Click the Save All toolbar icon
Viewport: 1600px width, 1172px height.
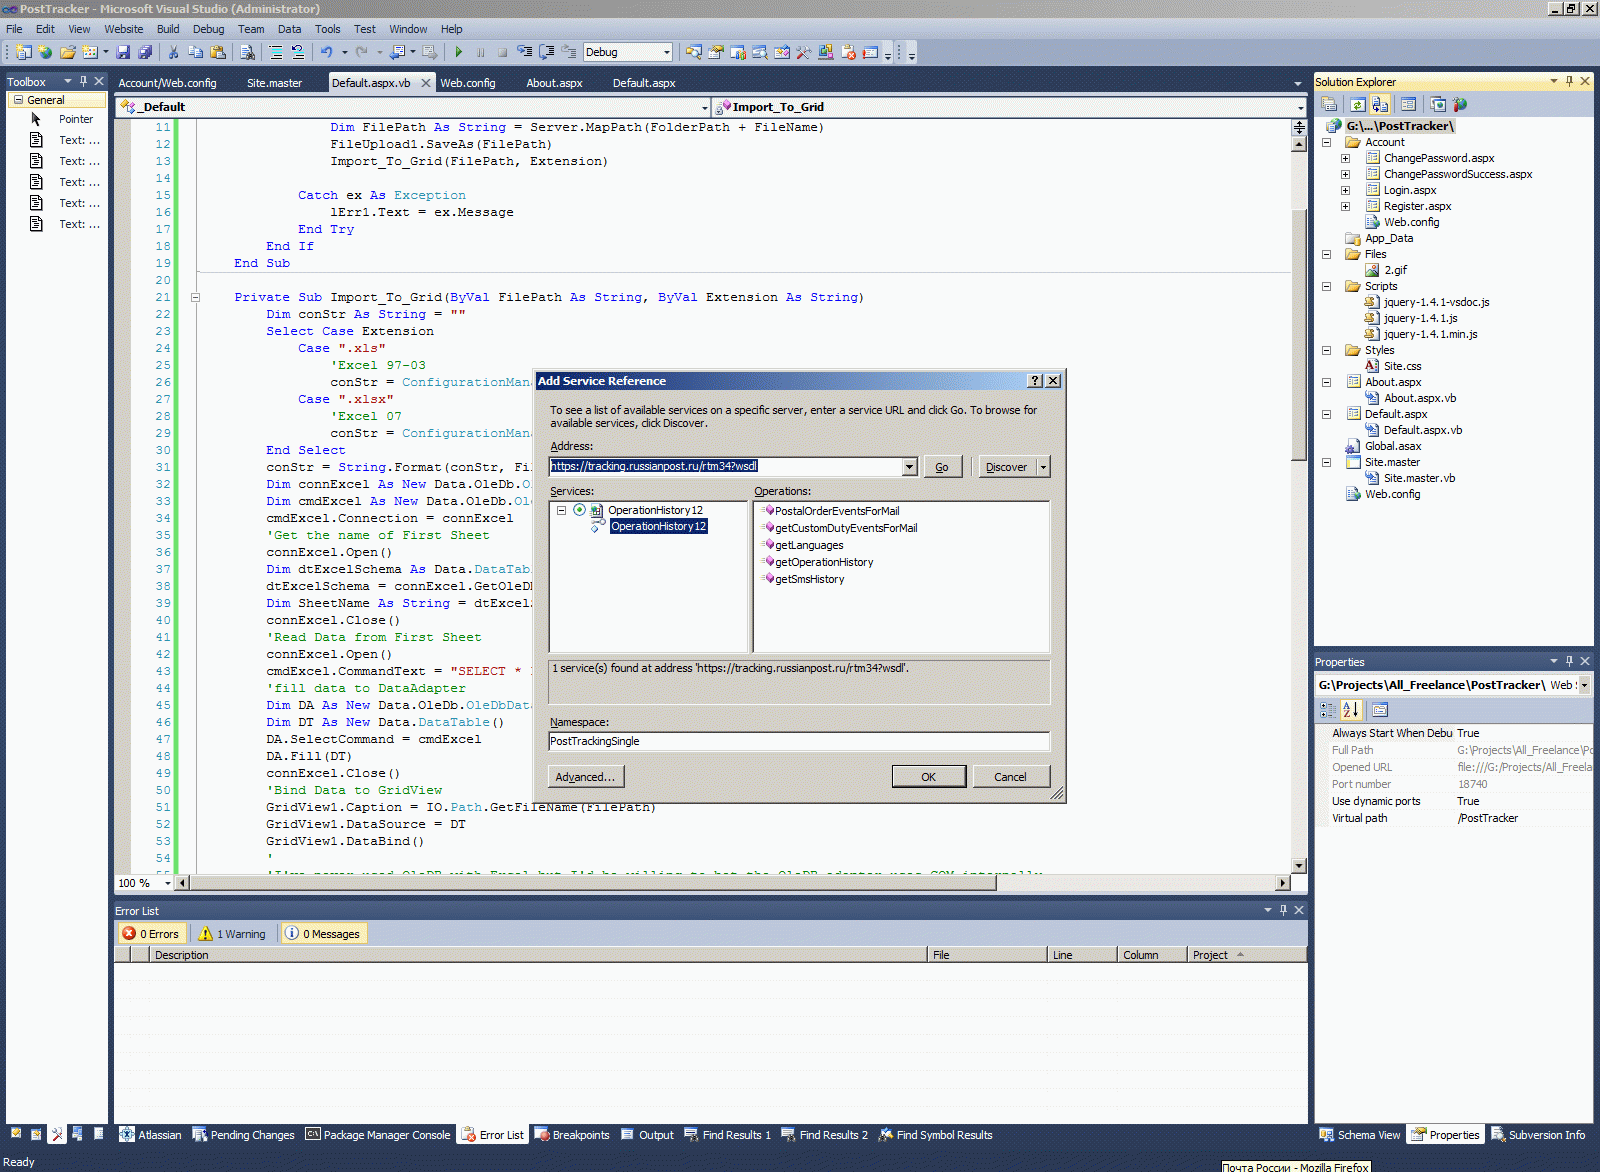145,52
